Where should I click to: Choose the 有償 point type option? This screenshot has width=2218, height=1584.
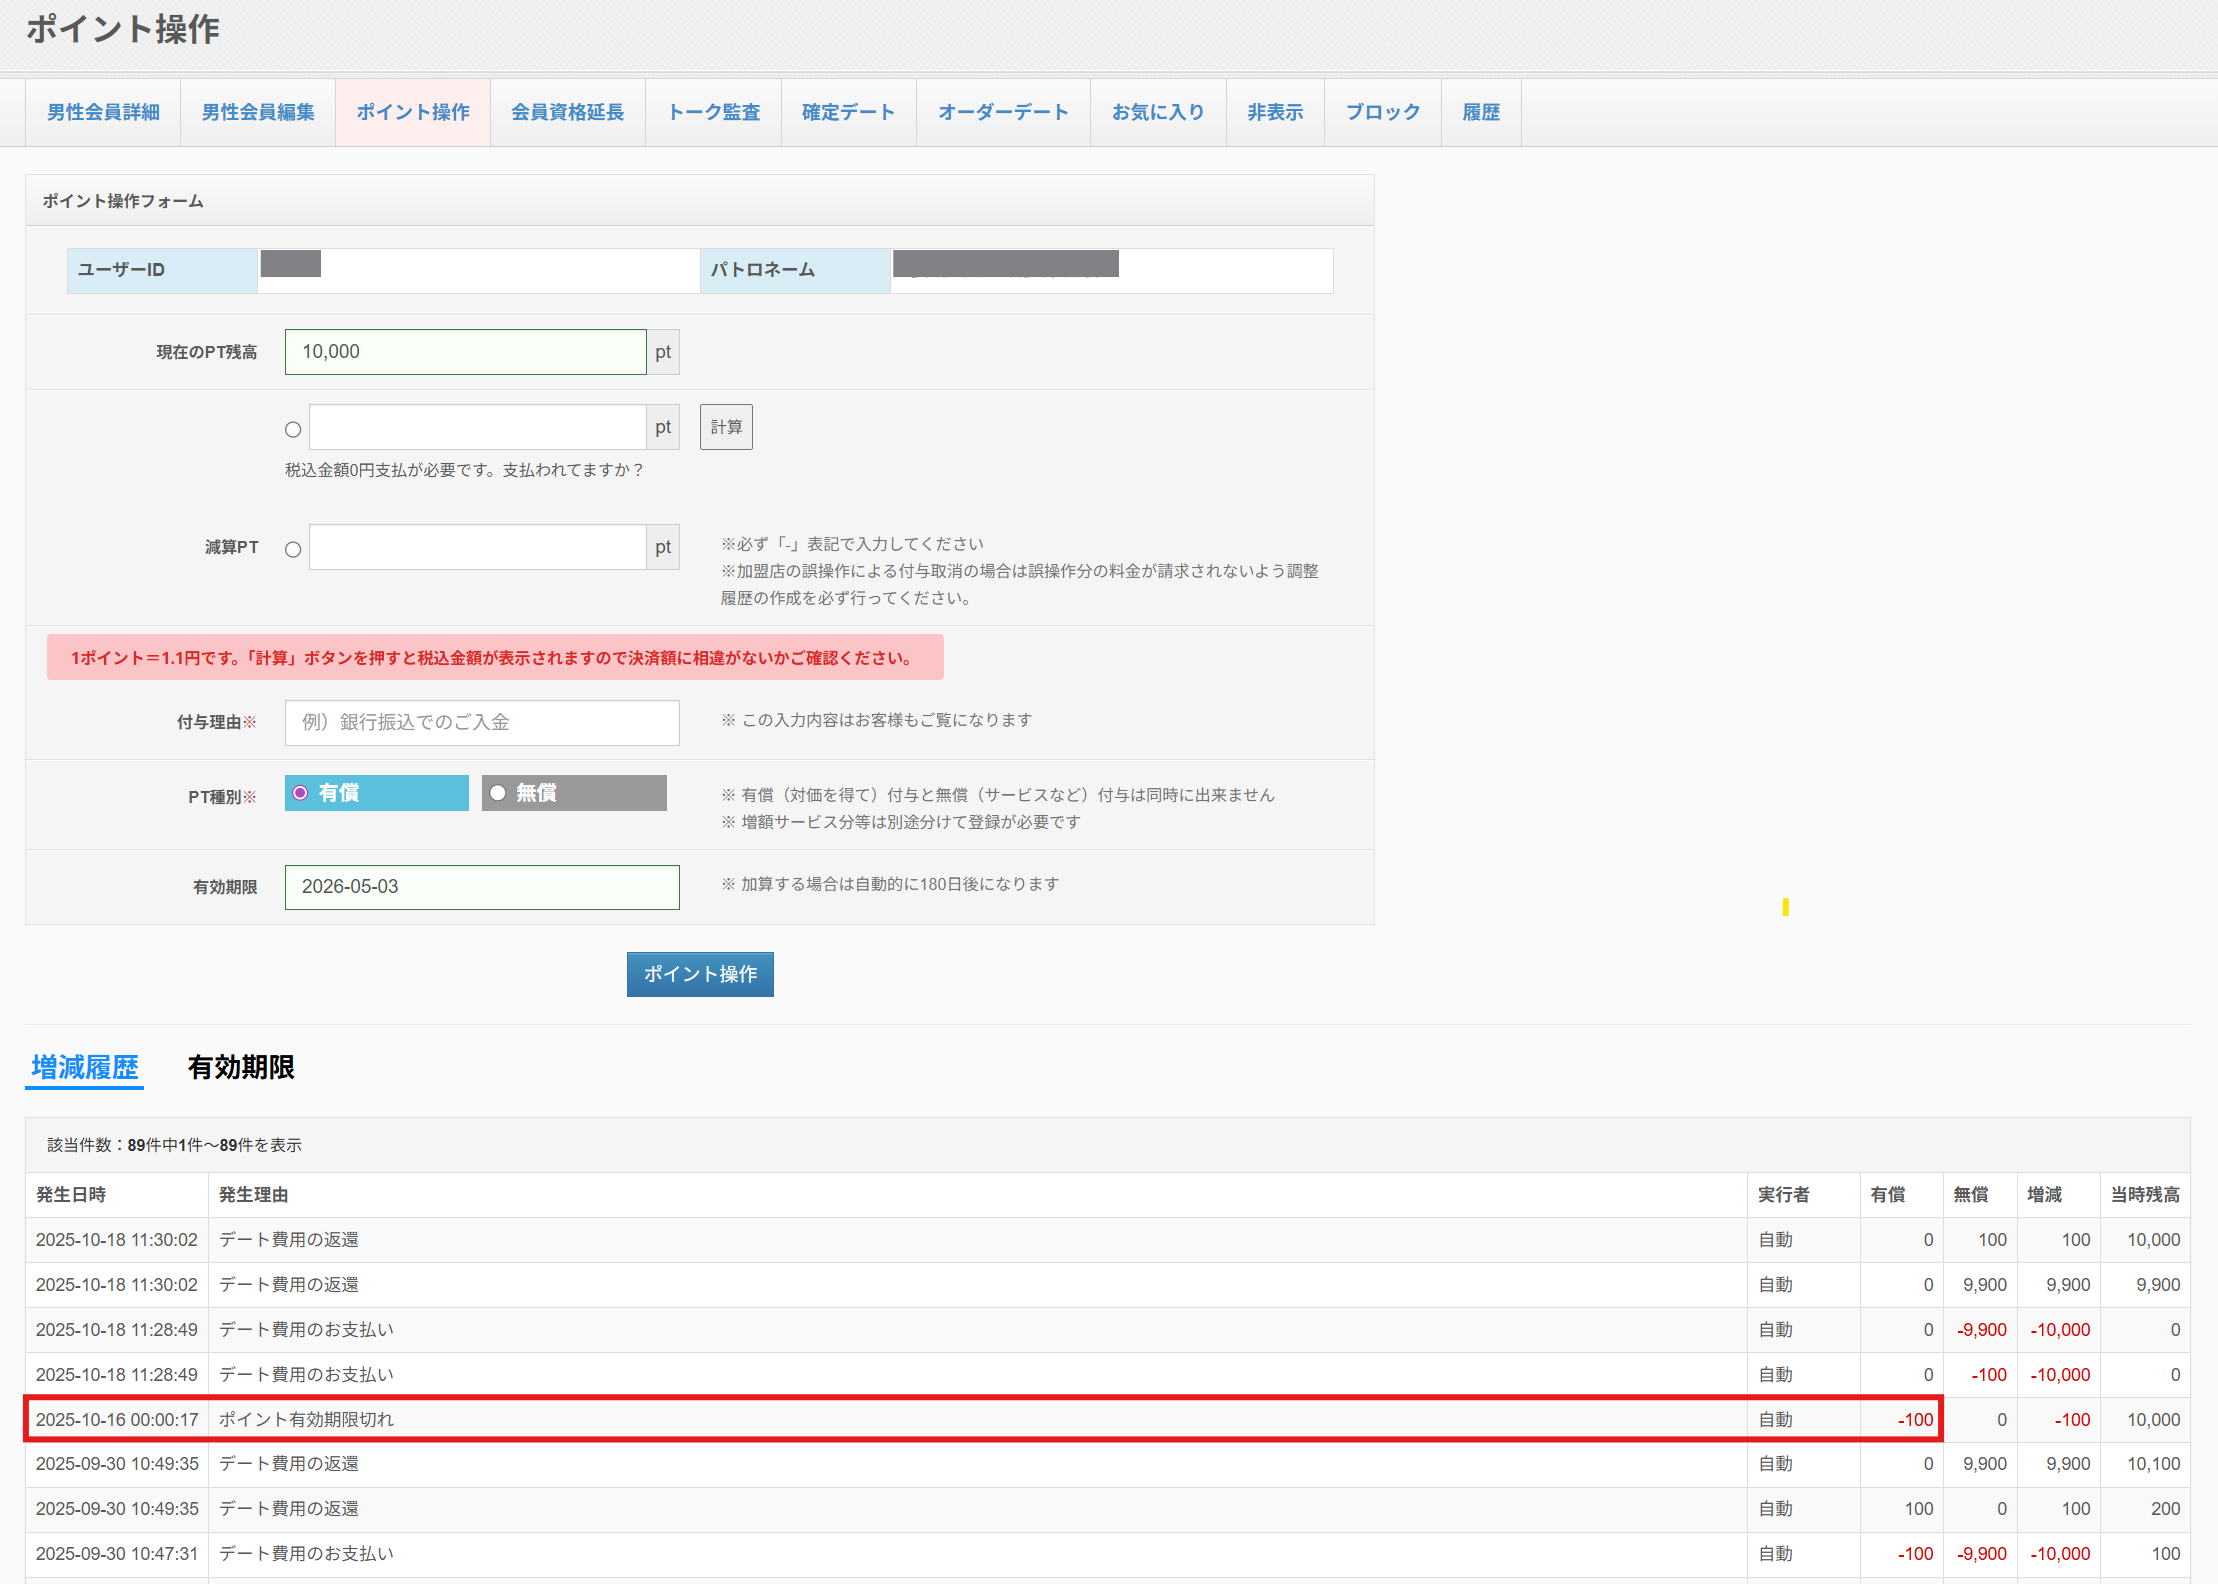pyautogui.click(x=376, y=793)
